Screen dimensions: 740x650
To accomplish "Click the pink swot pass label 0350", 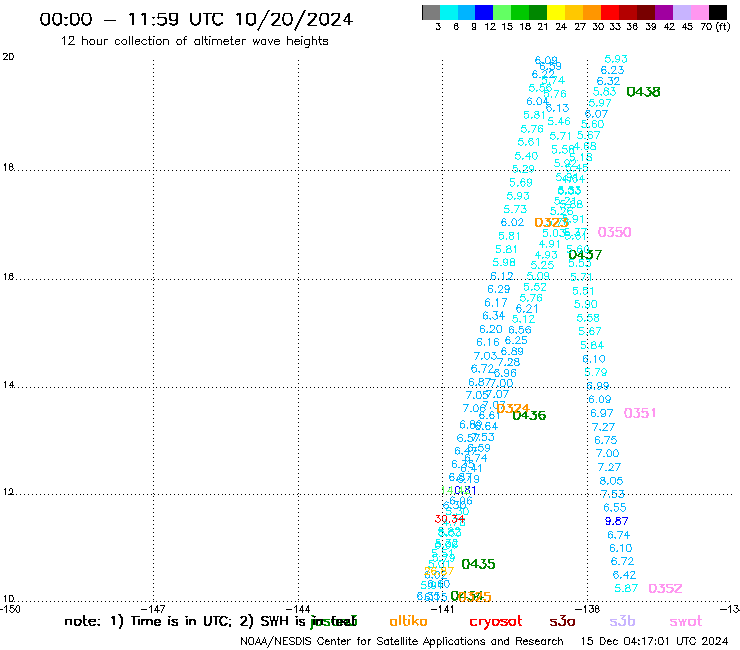I will click(x=614, y=232).
